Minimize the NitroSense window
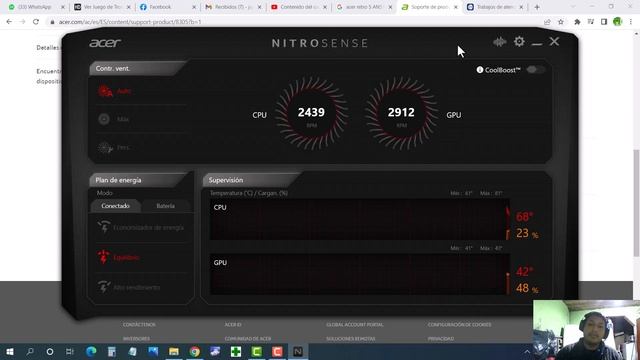 pyautogui.click(x=537, y=42)
